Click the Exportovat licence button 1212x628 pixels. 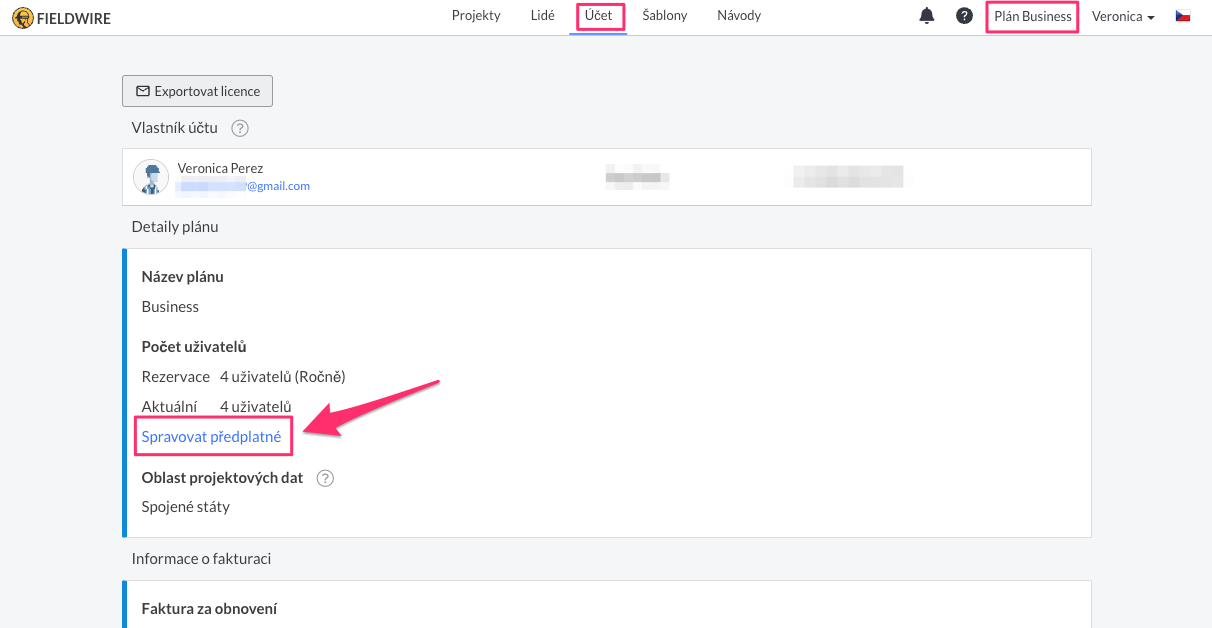point(197,91)
